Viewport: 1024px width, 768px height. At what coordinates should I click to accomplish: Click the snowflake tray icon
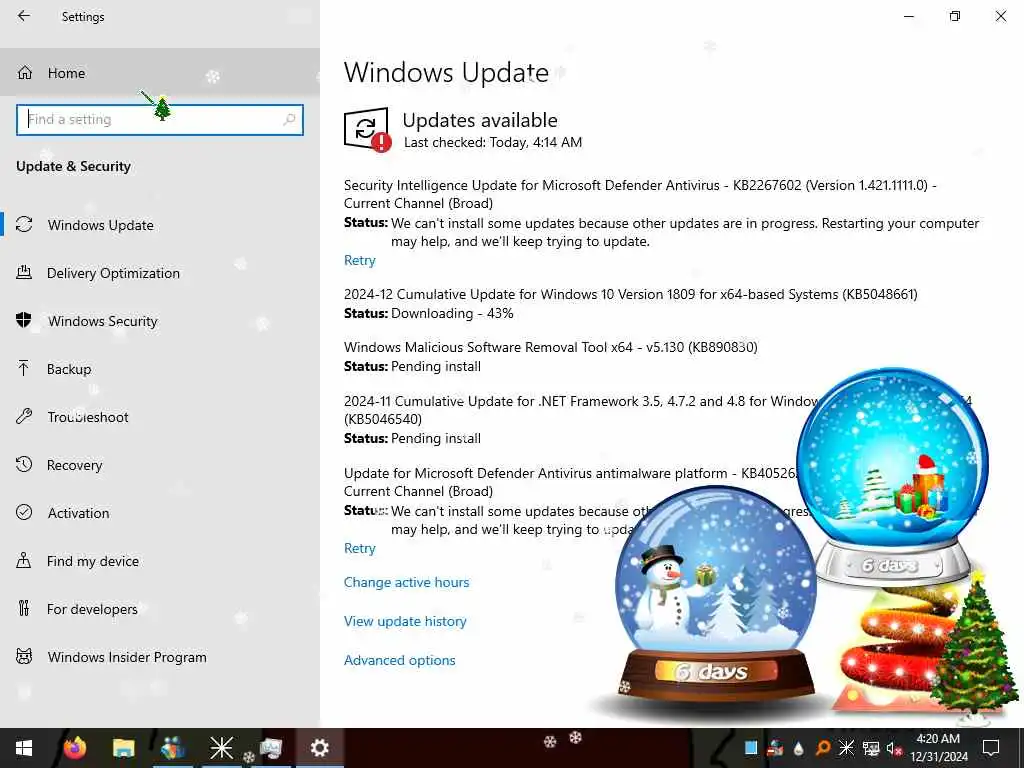(846, 748)
